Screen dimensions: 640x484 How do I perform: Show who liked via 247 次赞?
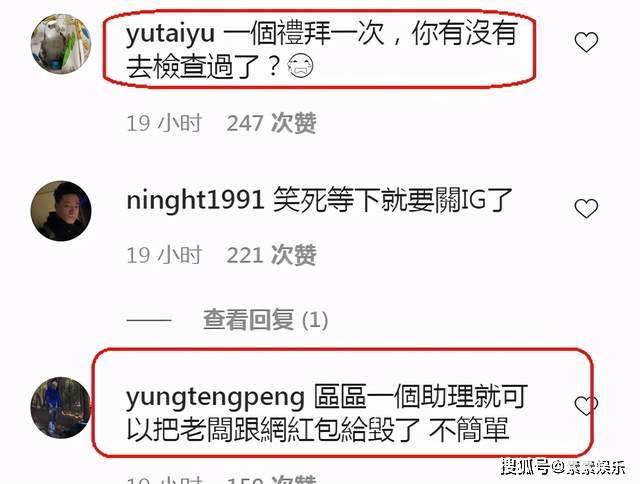(271, 123)
